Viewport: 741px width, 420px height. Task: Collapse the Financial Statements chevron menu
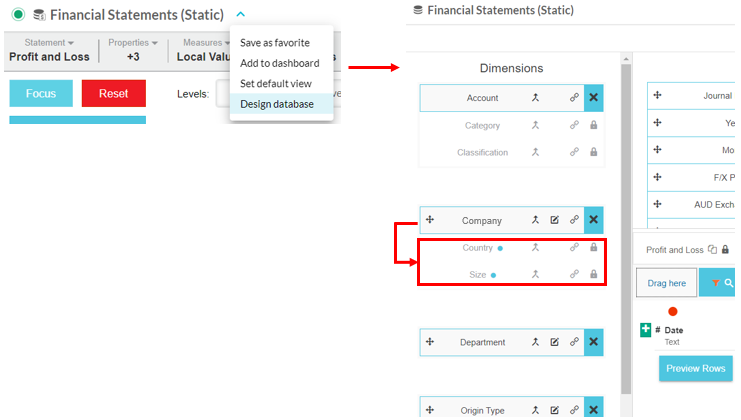click(x=241, y=15)
